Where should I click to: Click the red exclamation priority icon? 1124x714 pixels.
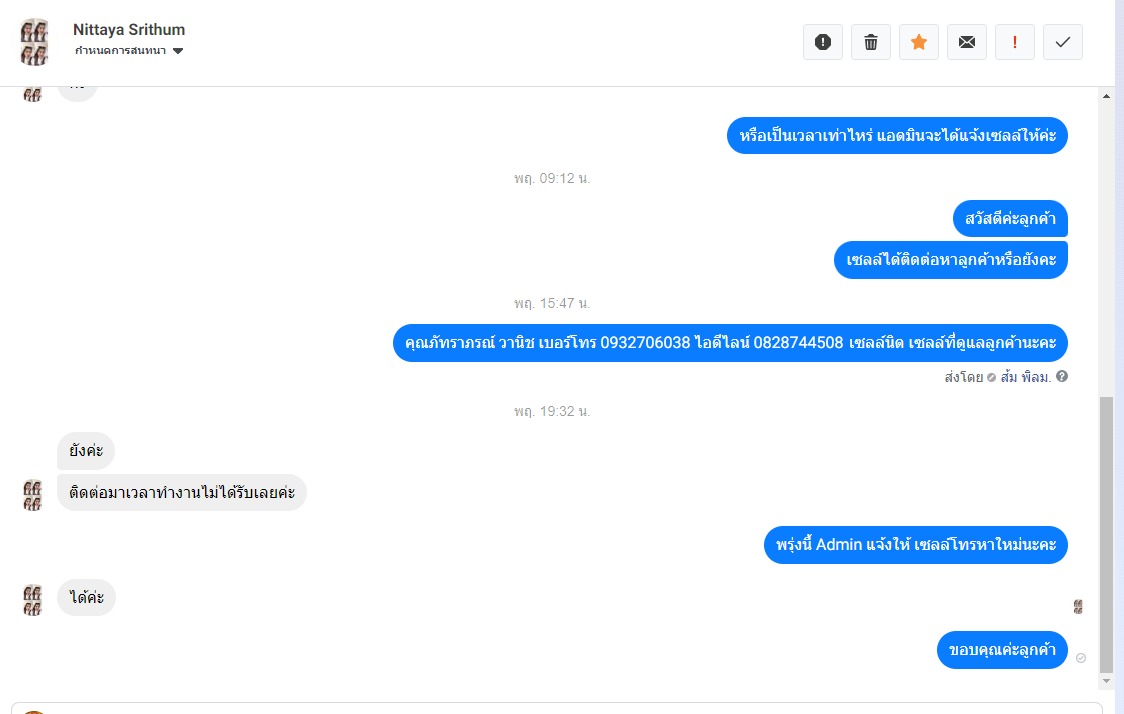click(x=1014, y=42)
